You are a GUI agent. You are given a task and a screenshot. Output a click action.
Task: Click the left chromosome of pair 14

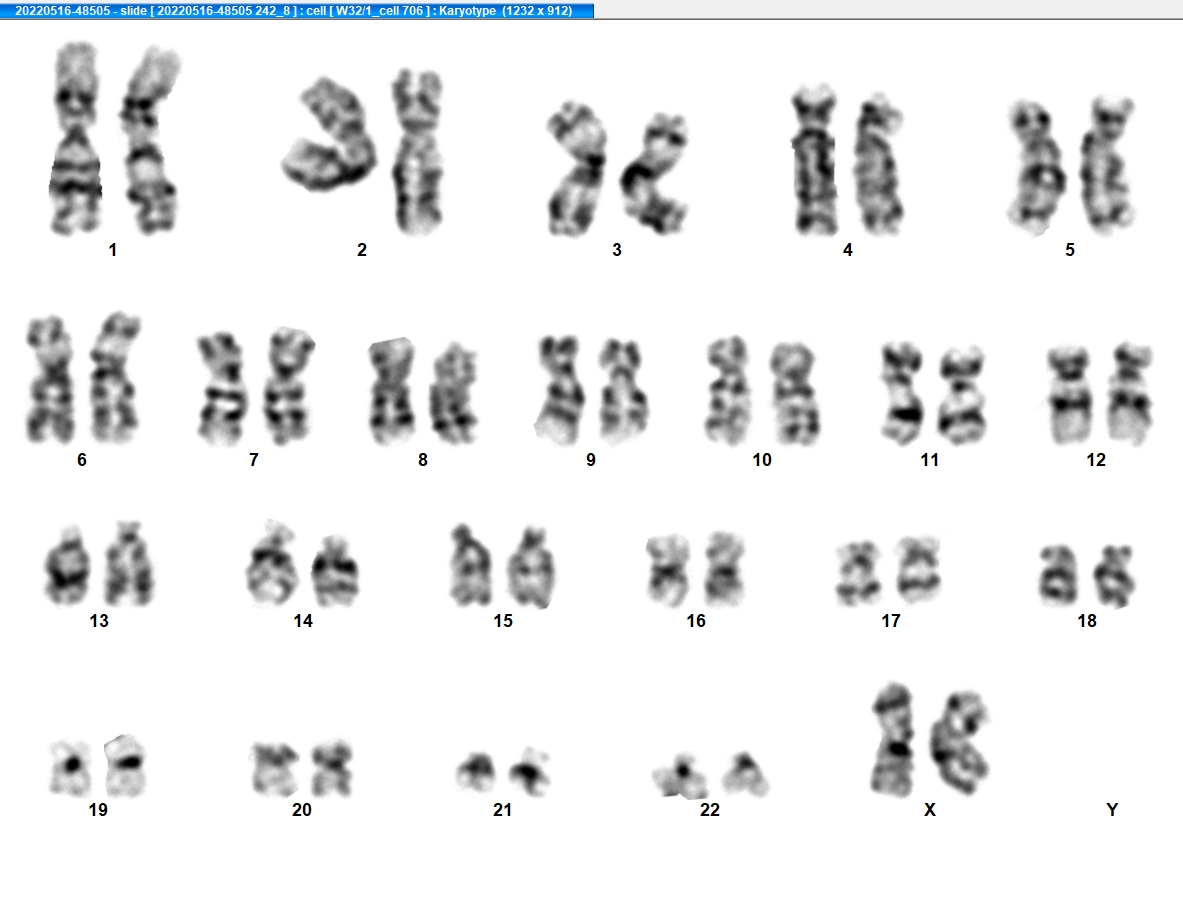[x=271, y=563]
